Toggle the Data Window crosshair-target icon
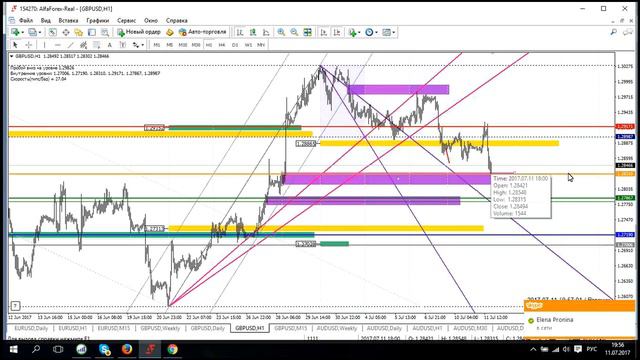640x360 pixels. [x=66, y=32]
